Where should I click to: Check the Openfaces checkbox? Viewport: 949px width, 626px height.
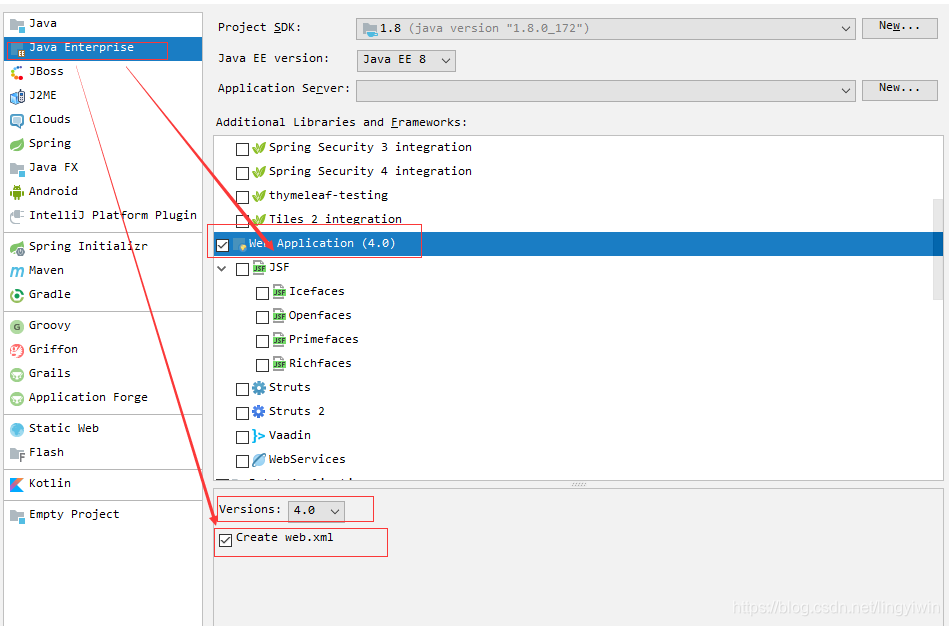262,317
